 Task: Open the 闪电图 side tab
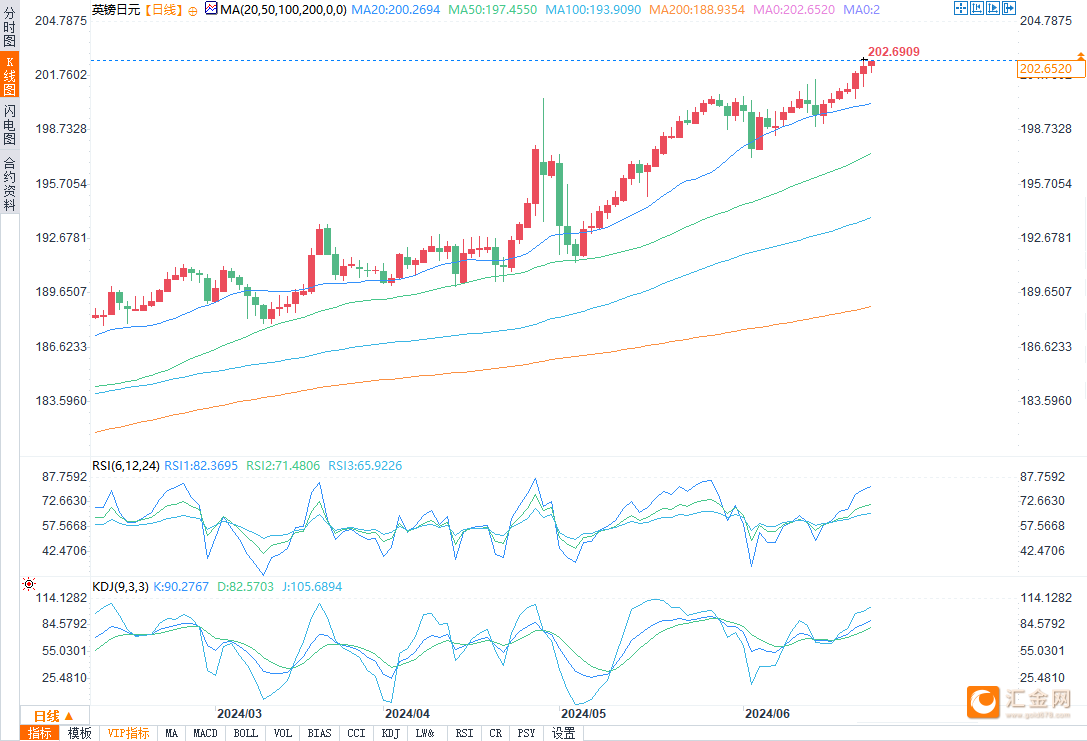[9, 125]
